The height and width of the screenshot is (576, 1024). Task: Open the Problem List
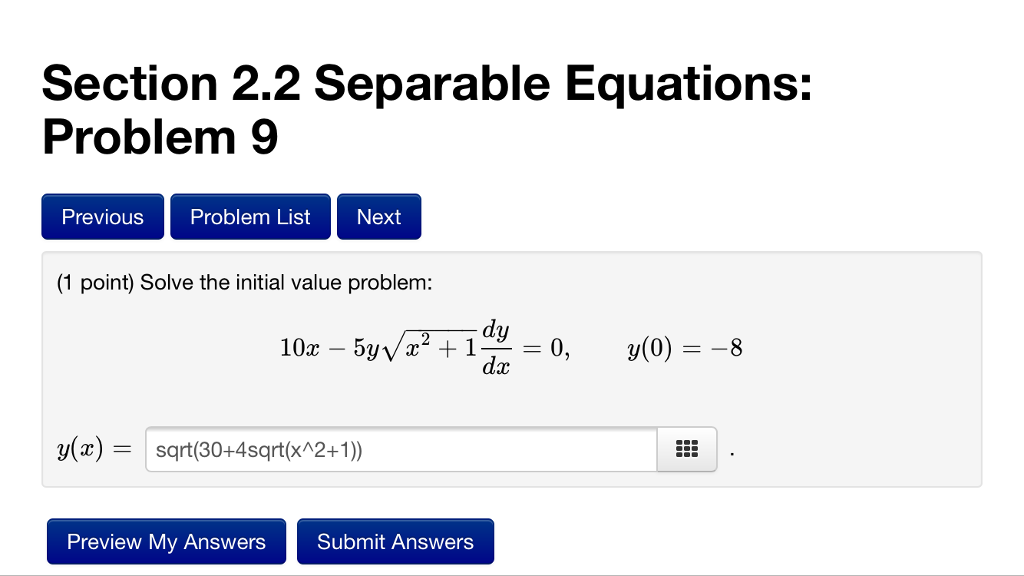point(250,216)
